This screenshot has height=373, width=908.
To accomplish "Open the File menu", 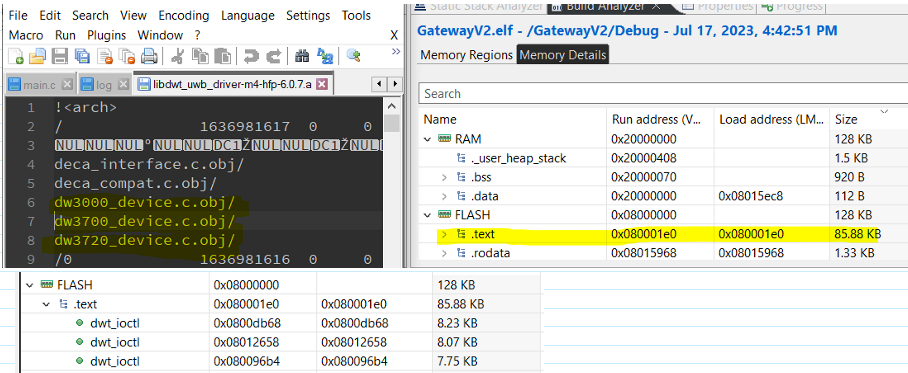I will (x=18, y=16).
